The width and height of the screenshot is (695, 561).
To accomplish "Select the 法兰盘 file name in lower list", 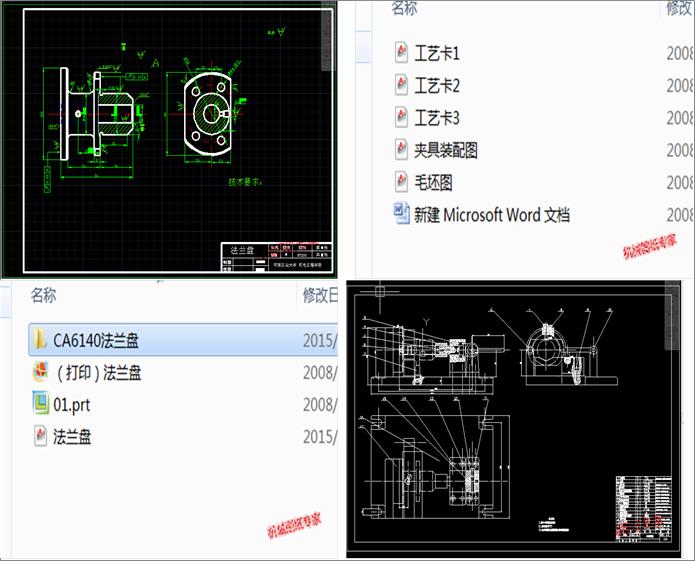I will pyautogui.click(x=72, y=437).
